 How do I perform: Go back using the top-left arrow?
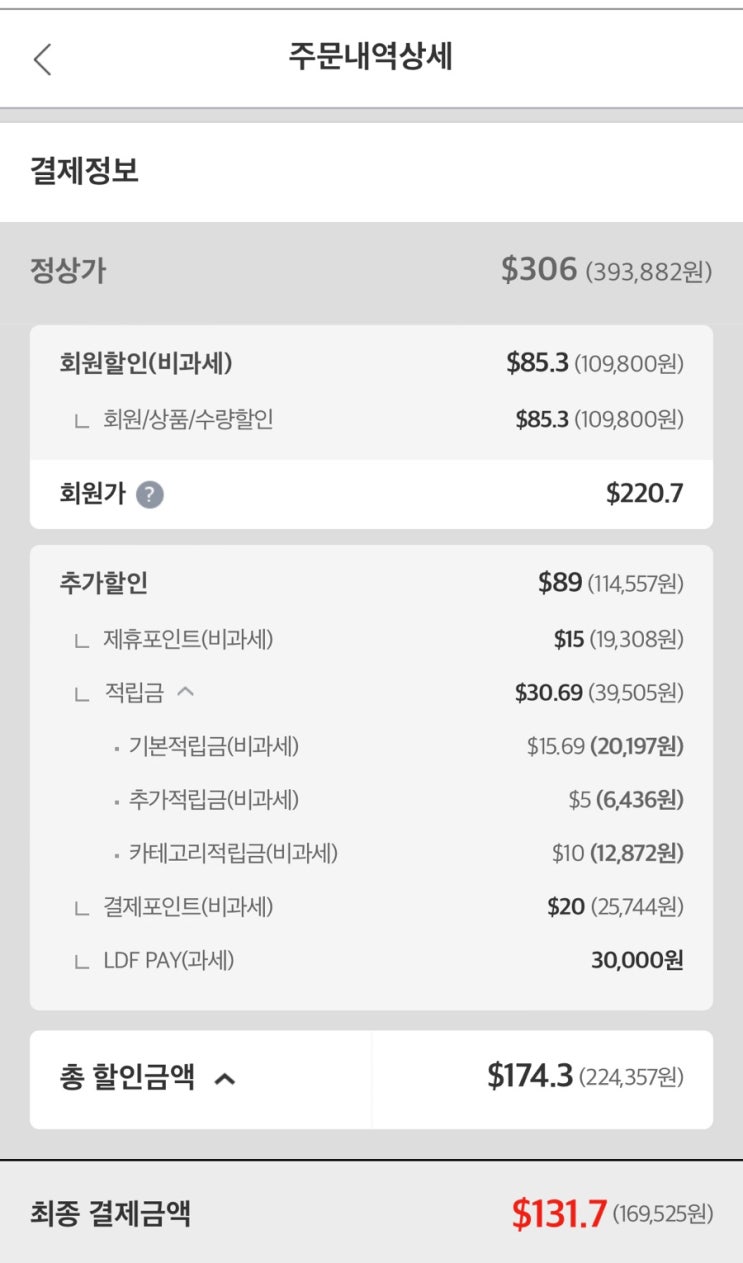point(42,59)
